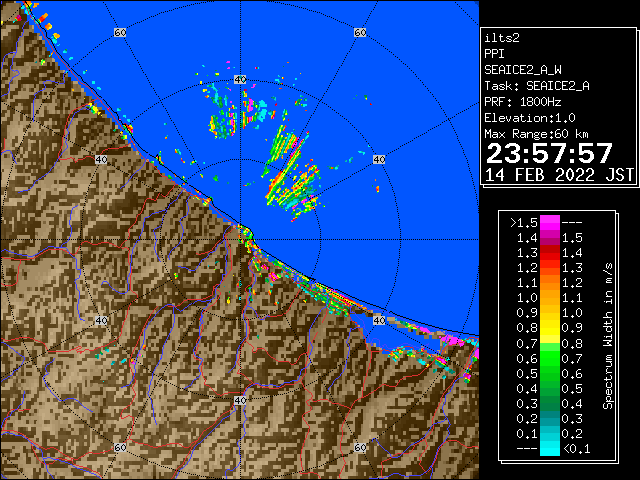Click the timestamp "23:57:57"
The image size is (640, 480).
tap(549, 153)
